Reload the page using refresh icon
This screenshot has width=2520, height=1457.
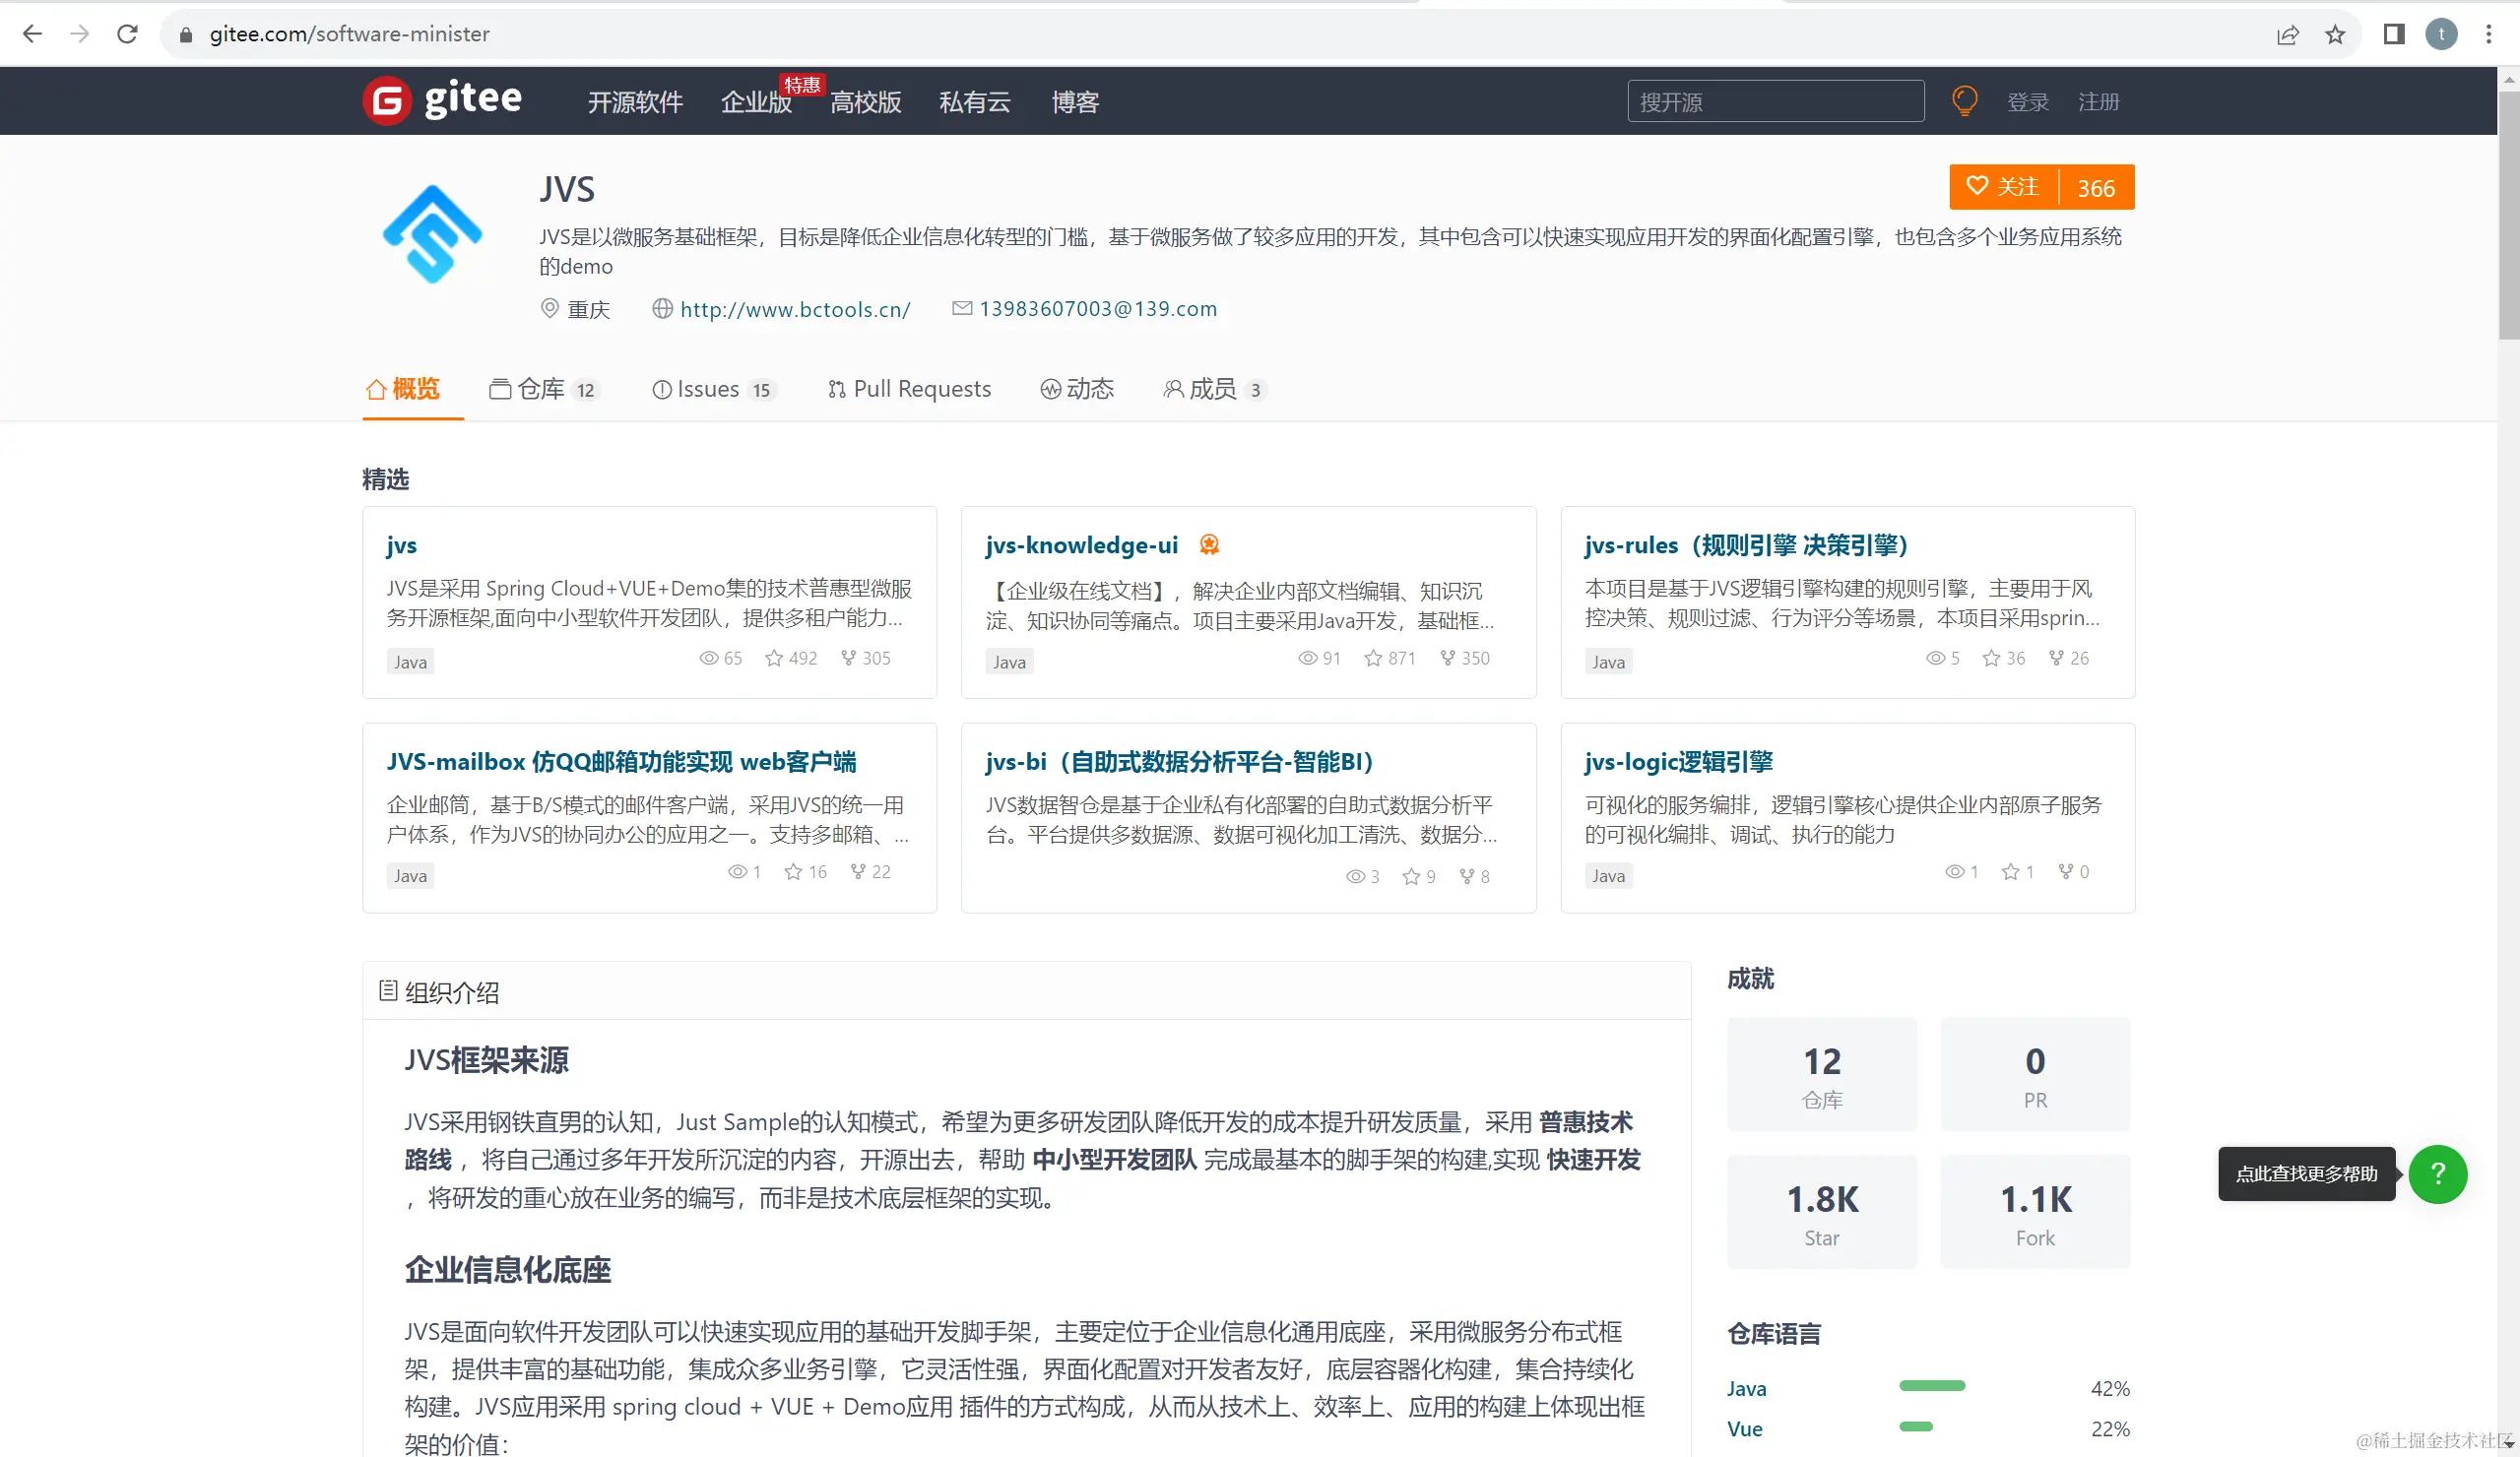coord(127,34)
